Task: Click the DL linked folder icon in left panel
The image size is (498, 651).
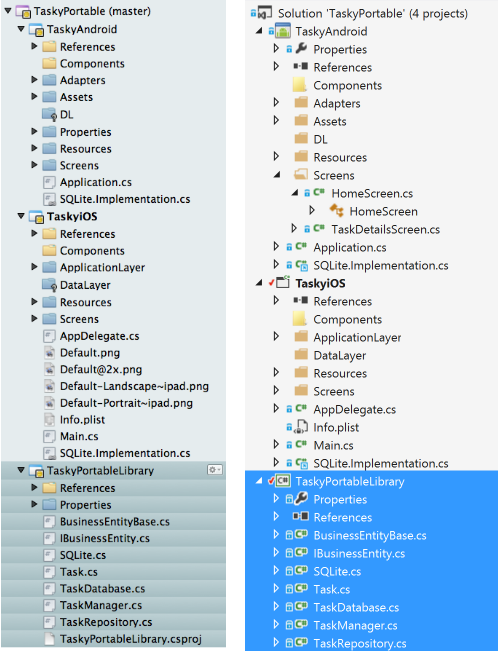Action: coord(50,114)
